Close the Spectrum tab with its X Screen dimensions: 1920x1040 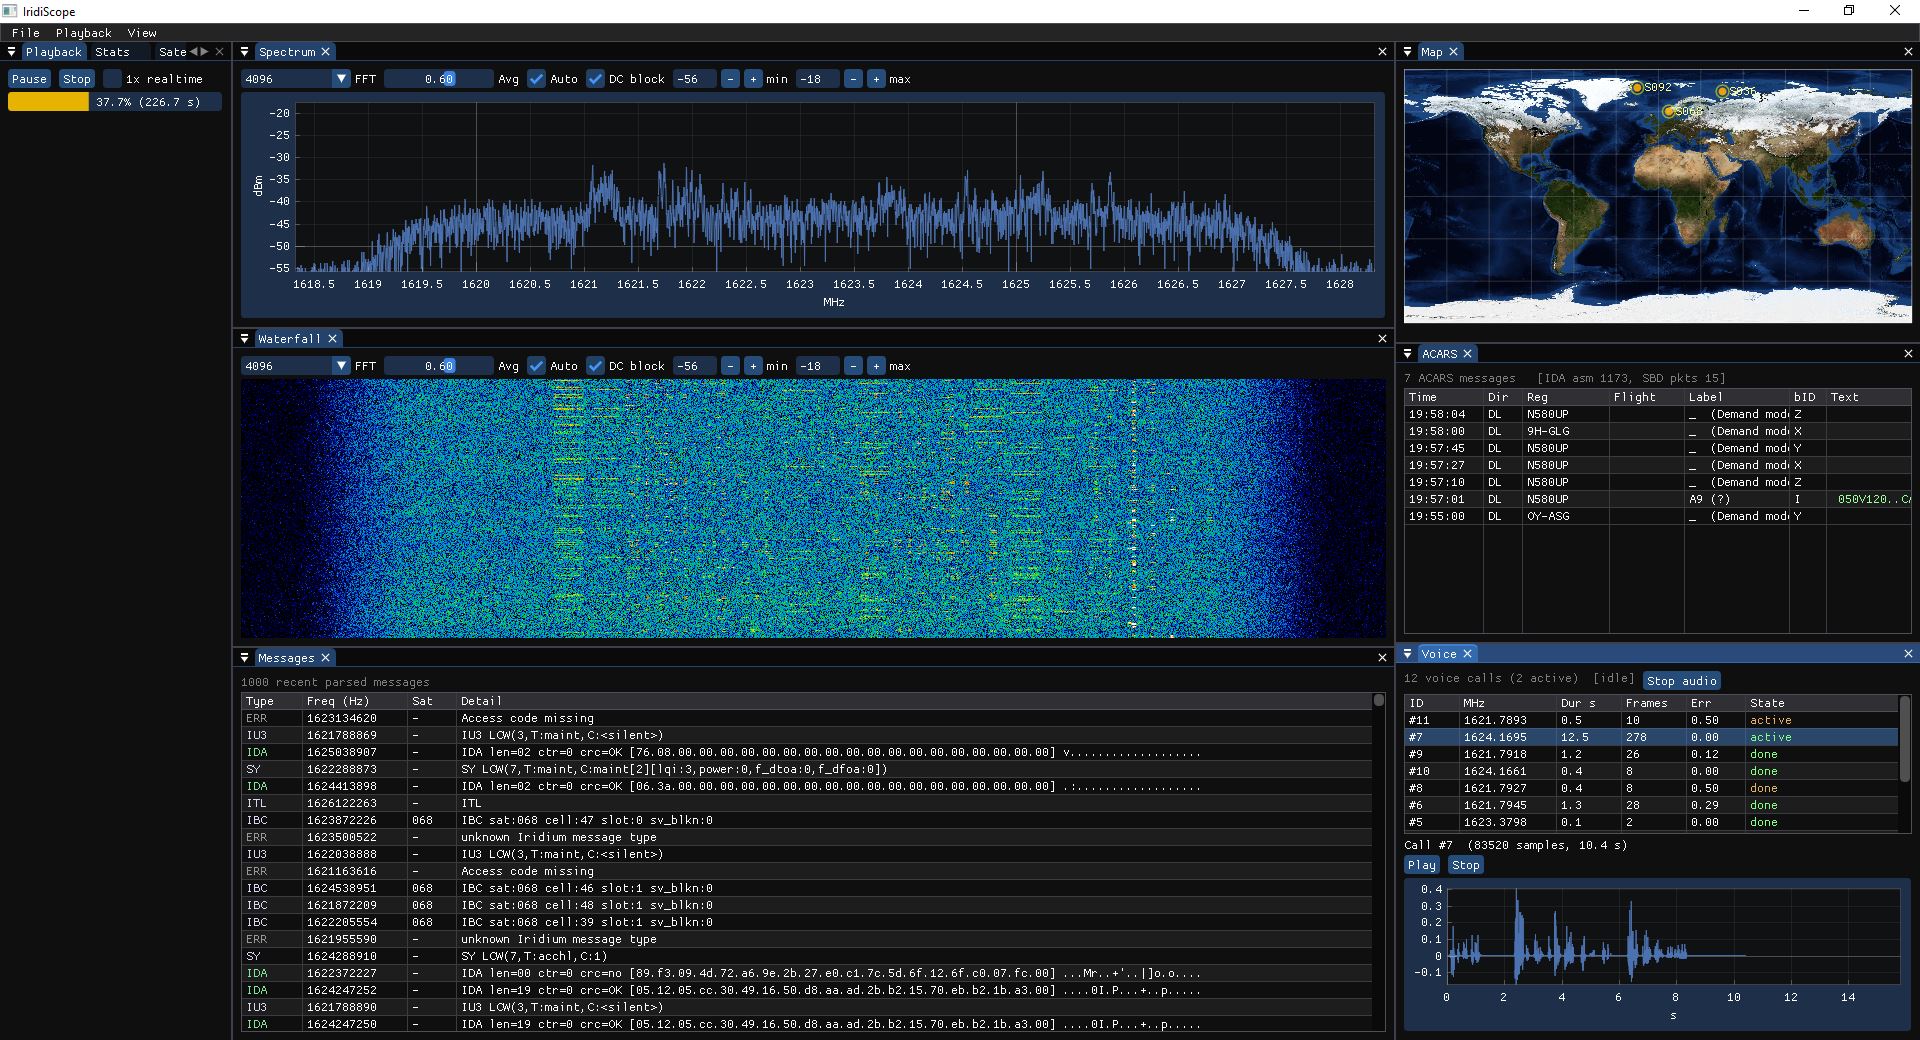[326, 52]
